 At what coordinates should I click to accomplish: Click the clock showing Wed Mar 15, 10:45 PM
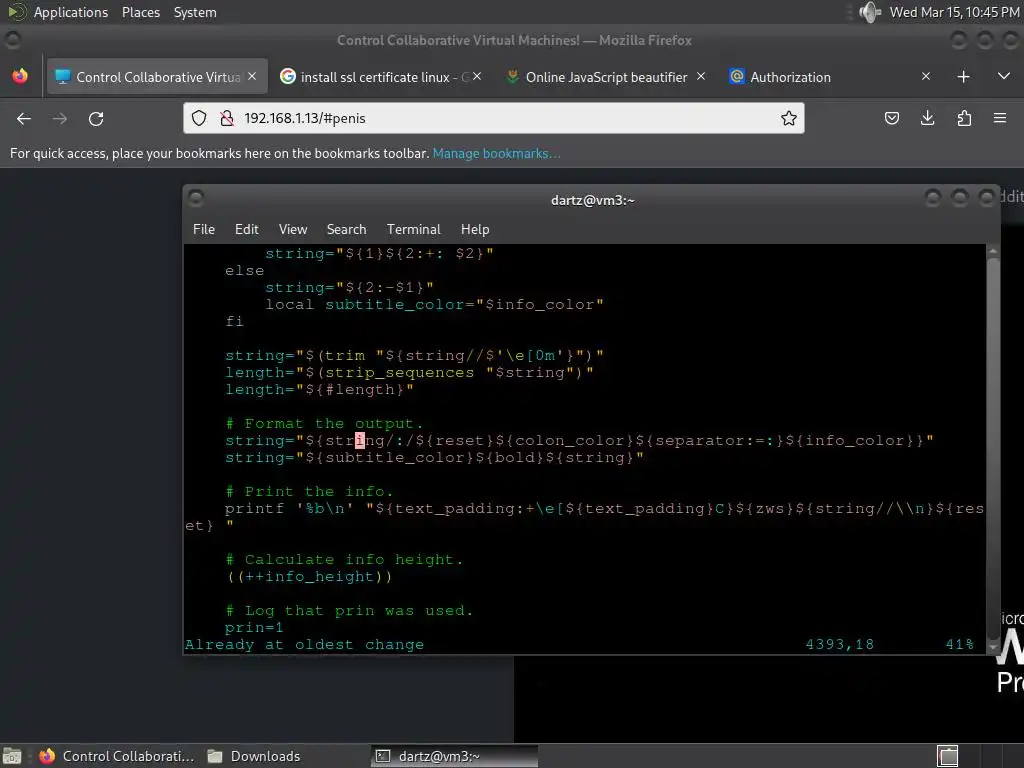tap(953, 12)
